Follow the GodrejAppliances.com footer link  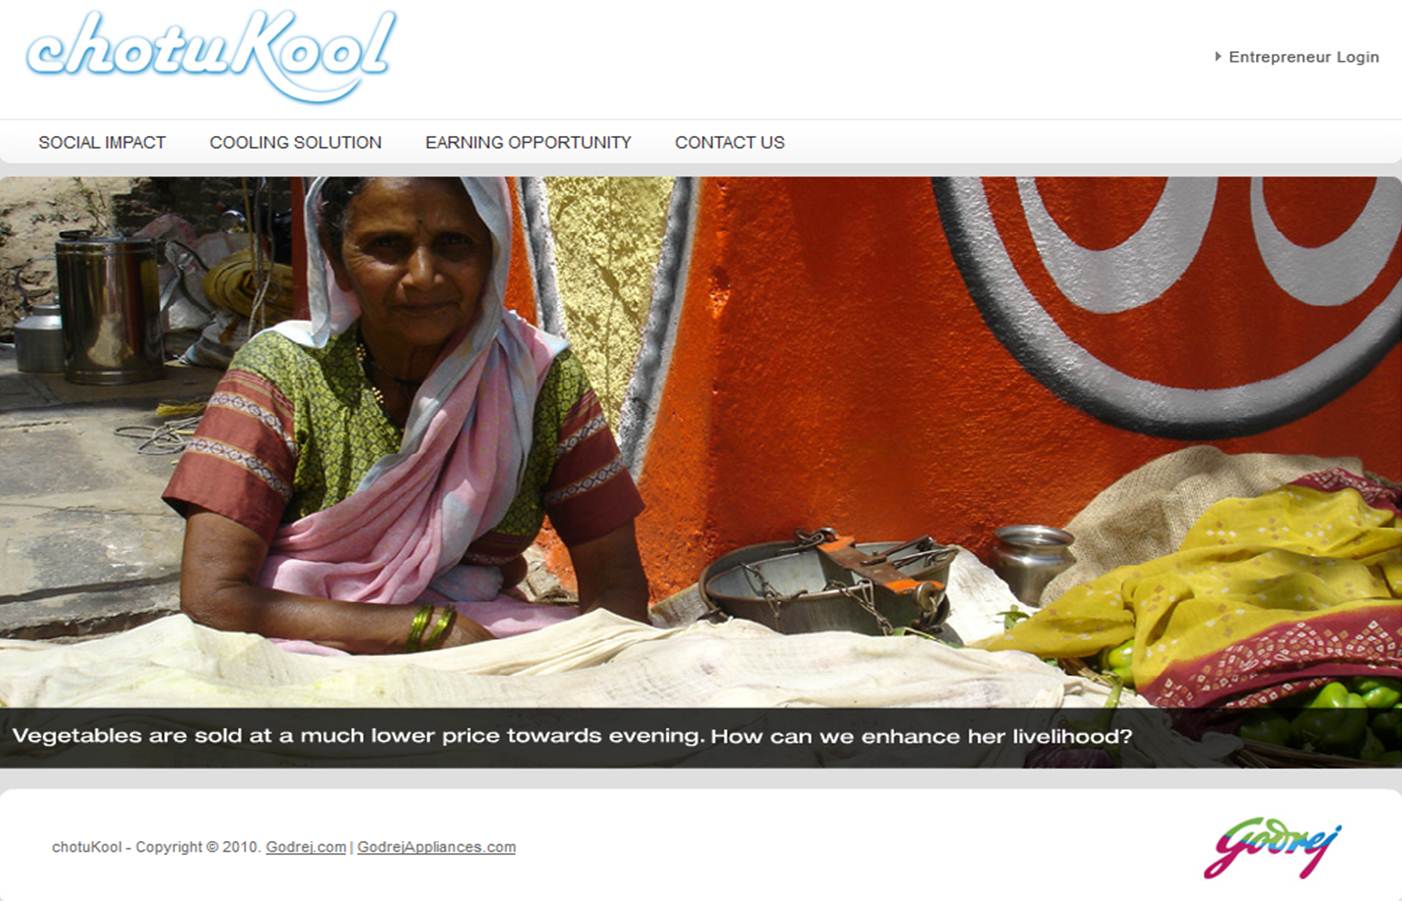(436, 847)
